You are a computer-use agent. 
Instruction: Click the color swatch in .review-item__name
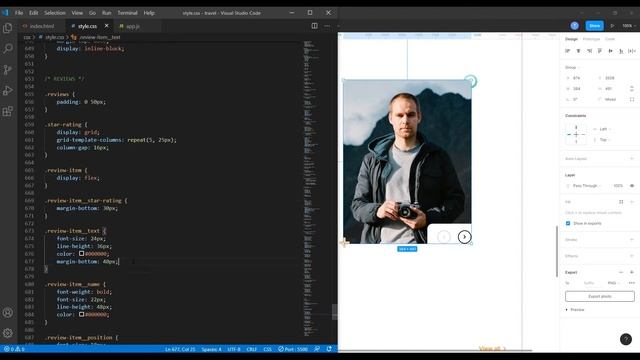[82, 314]
